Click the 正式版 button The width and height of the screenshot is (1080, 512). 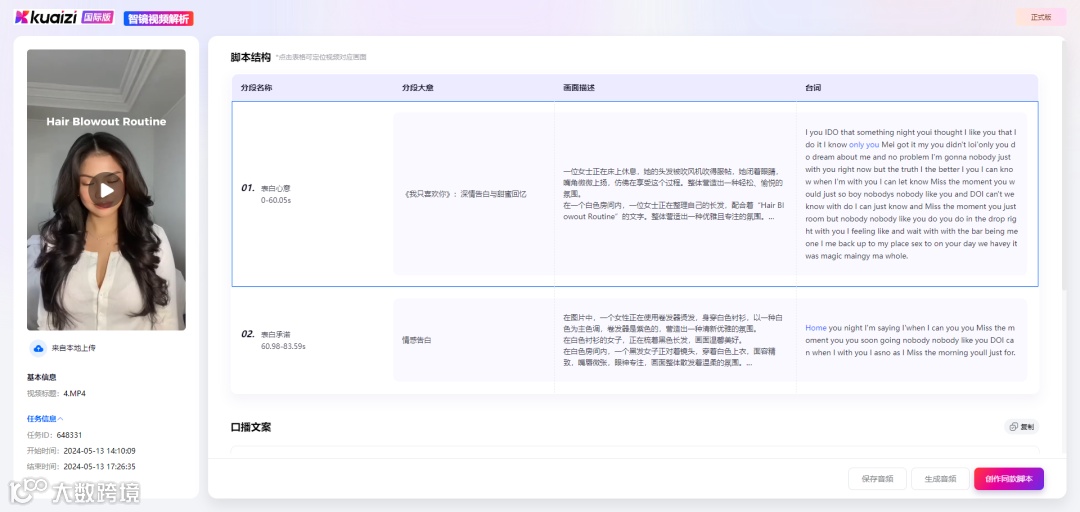coord(1041,18)
